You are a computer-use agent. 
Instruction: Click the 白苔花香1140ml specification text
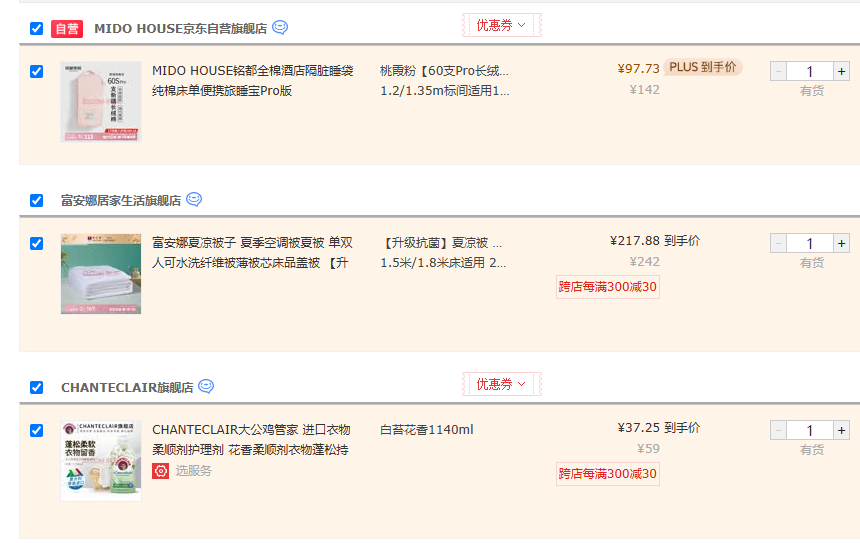[x=427, y=429]
